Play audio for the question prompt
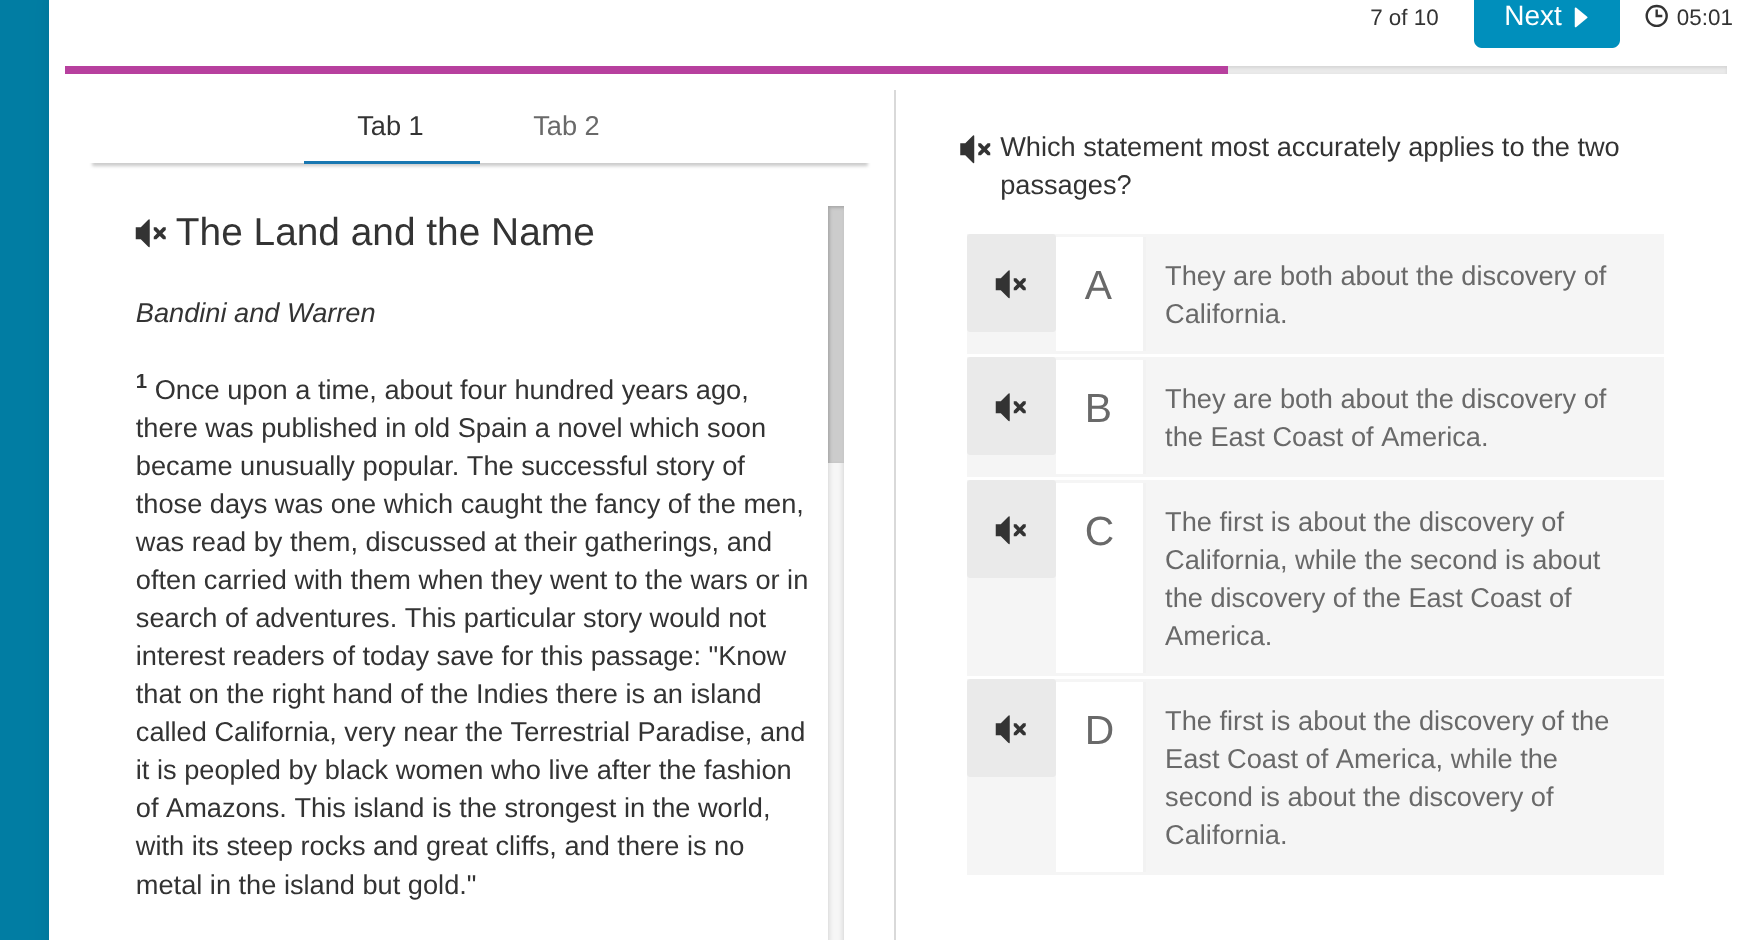Screen dimensions: 1756x940 pos(974,149)
